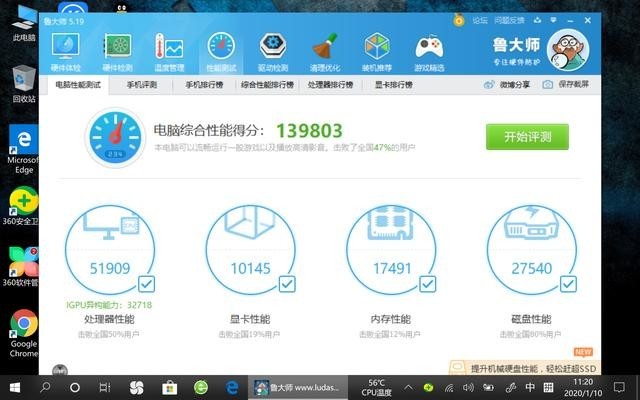Click the 内存性能 label
The image size is (640, 400).
pos(391,319)
